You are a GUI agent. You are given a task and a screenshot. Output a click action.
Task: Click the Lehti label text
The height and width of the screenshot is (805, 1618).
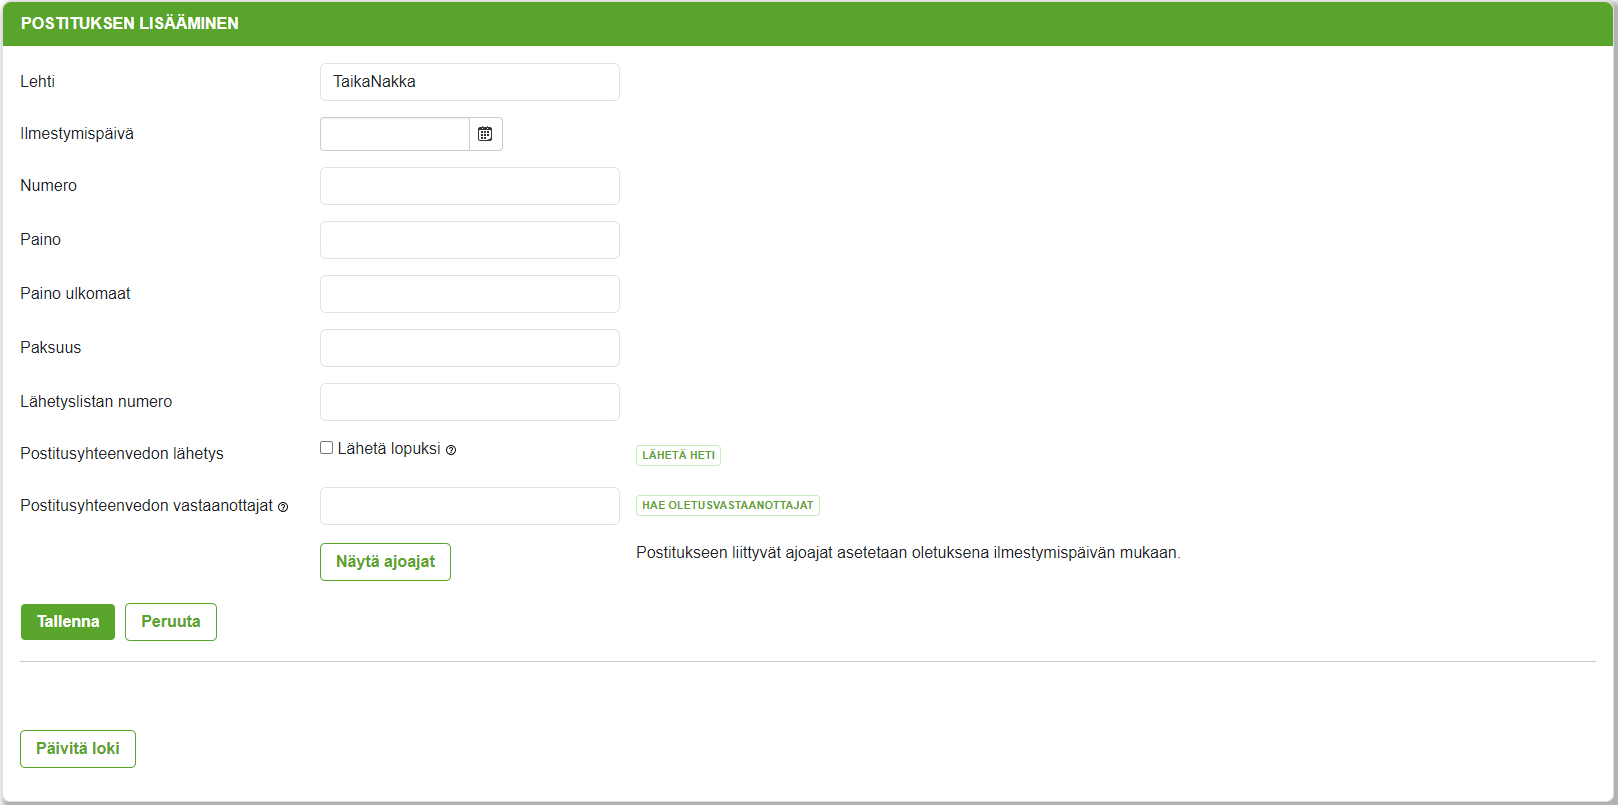37,82
